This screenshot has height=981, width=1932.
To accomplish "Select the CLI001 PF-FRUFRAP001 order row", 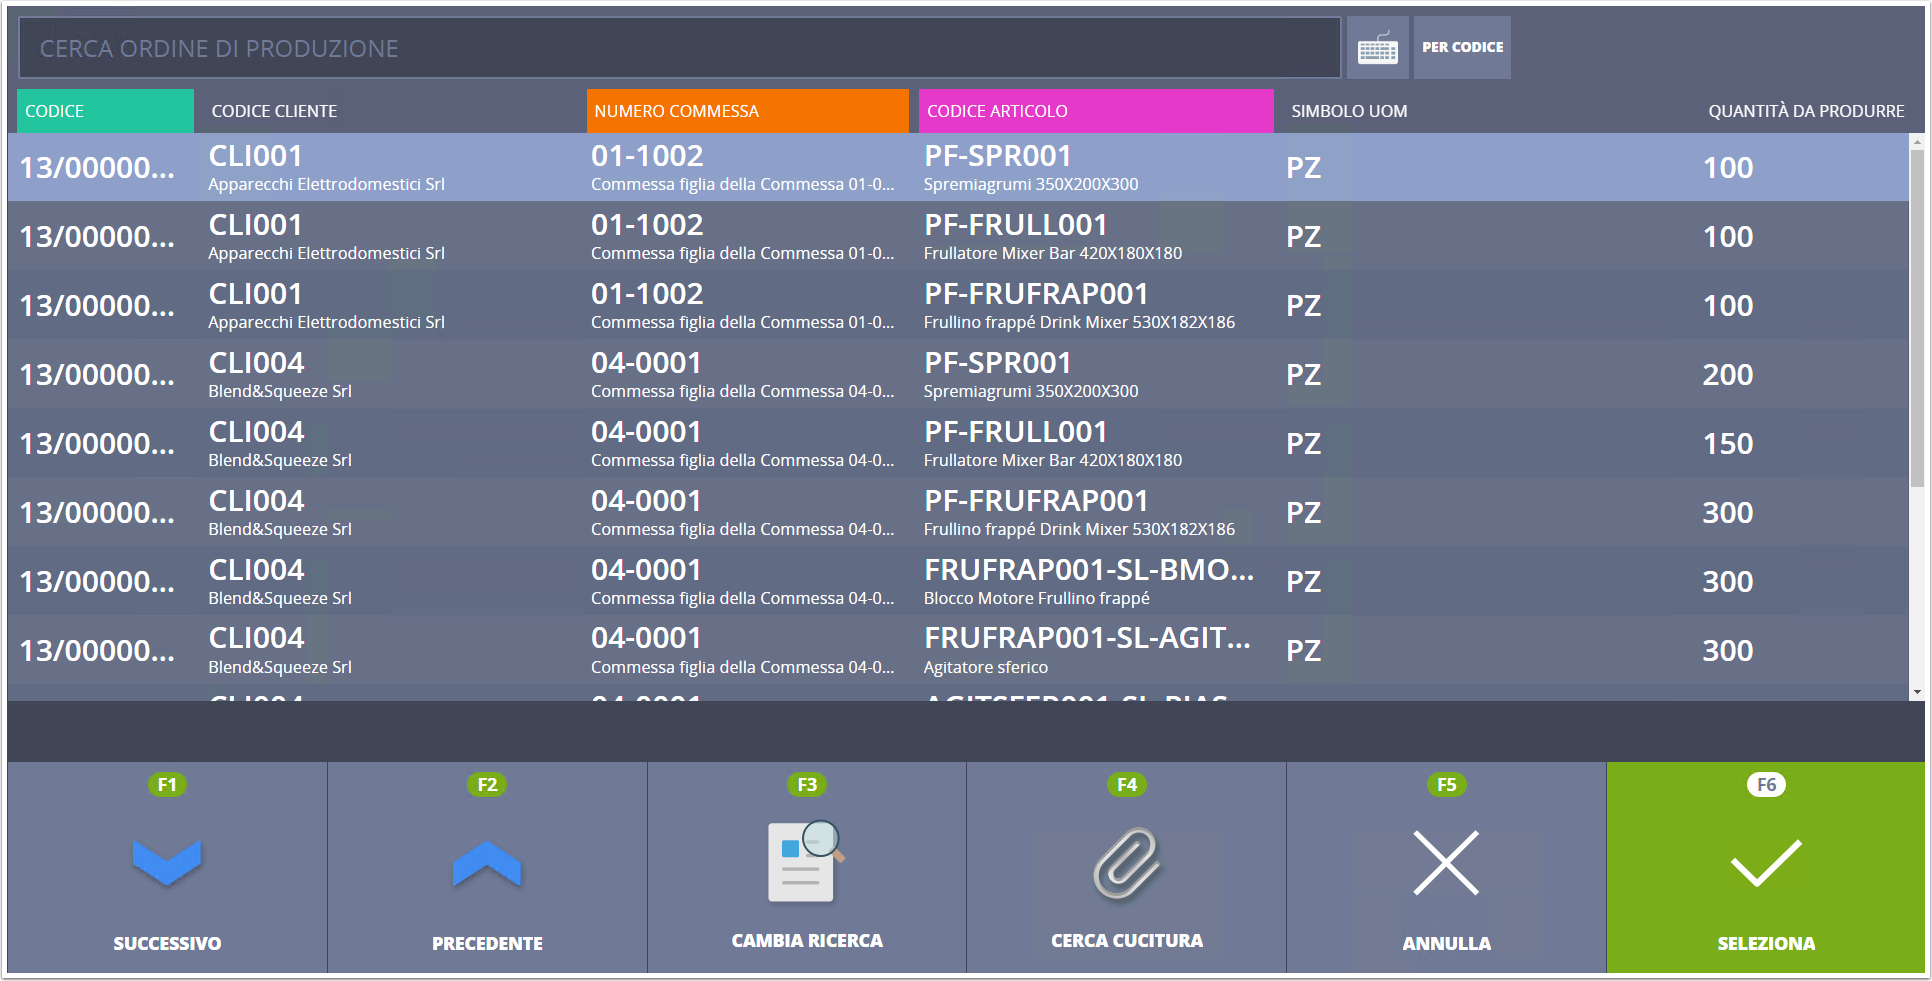I will [x=958, y=306].
